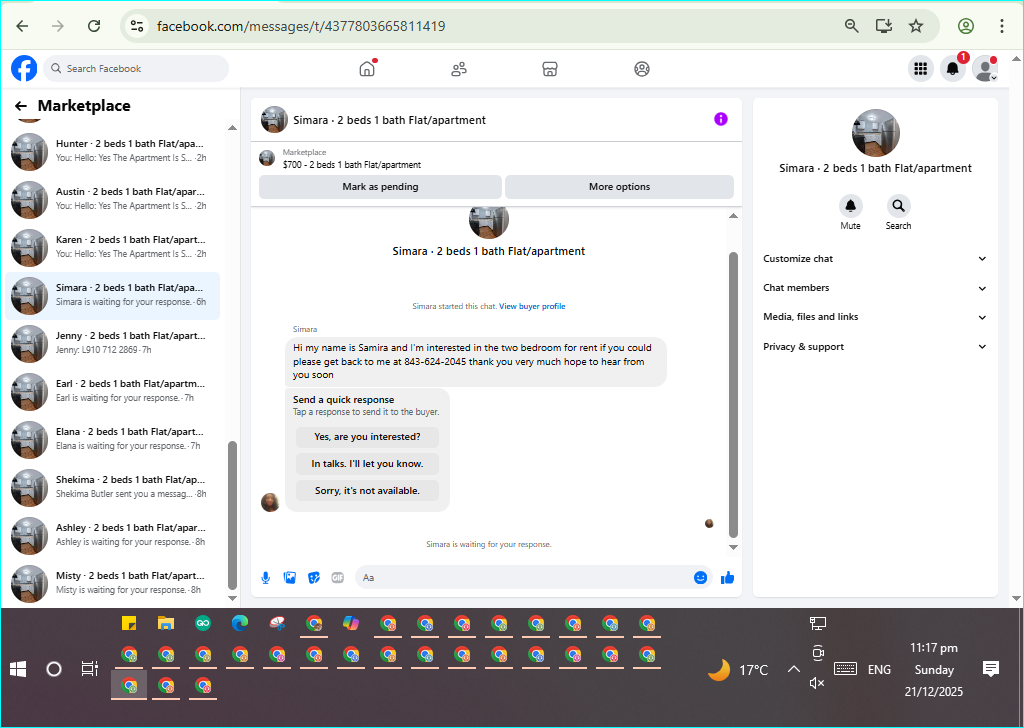Viewport: 1024px width, 728px height.
Task: Go back using Marketplace back arrow
Action: tap(21, 106)
